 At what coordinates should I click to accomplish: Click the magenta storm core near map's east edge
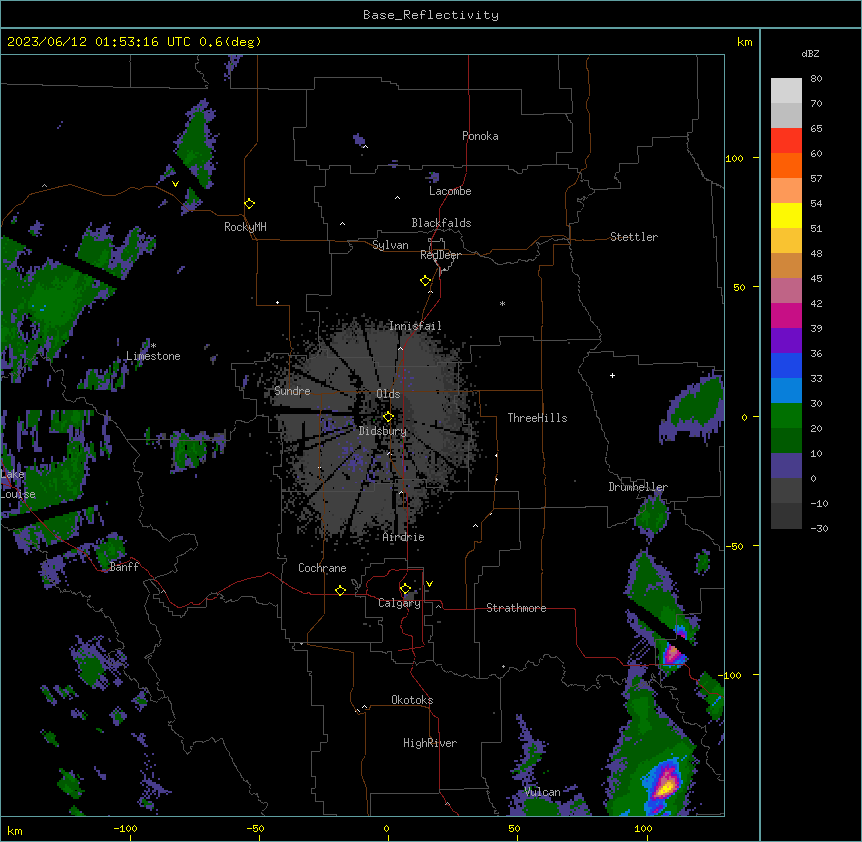[673, 654]
